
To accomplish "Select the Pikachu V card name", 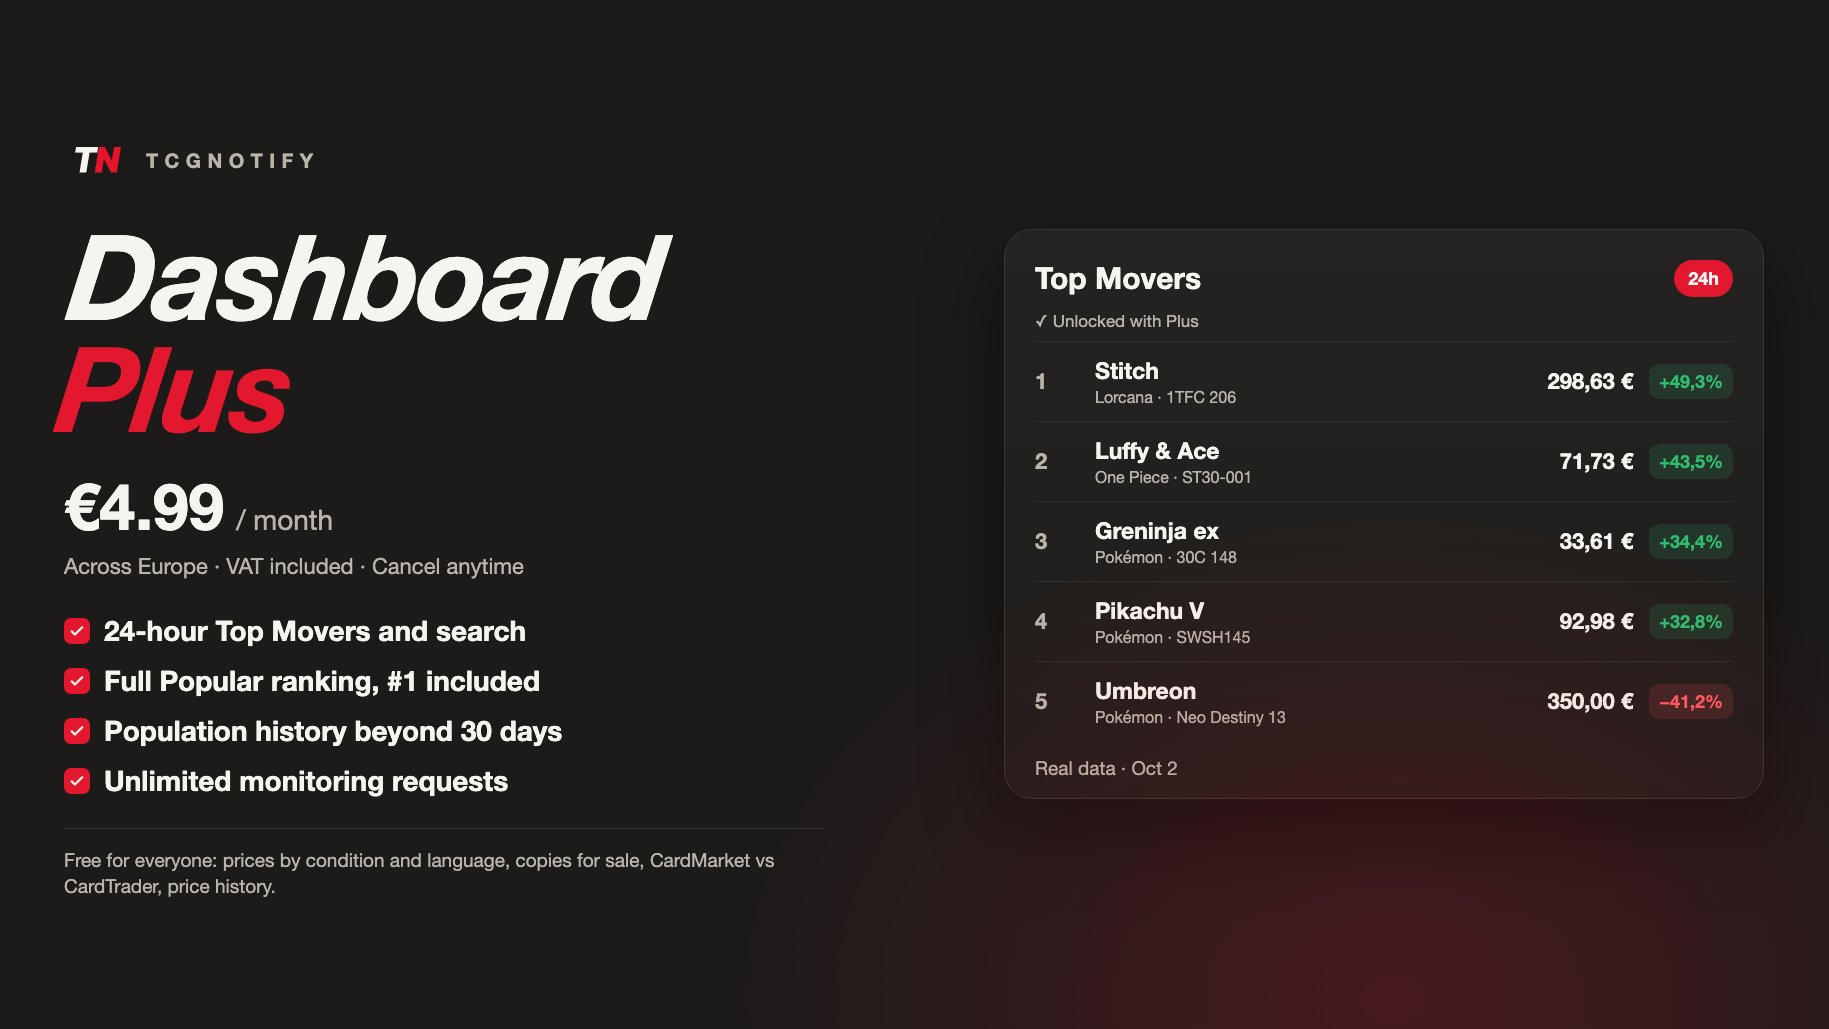I will click(x=1150, y=611).
